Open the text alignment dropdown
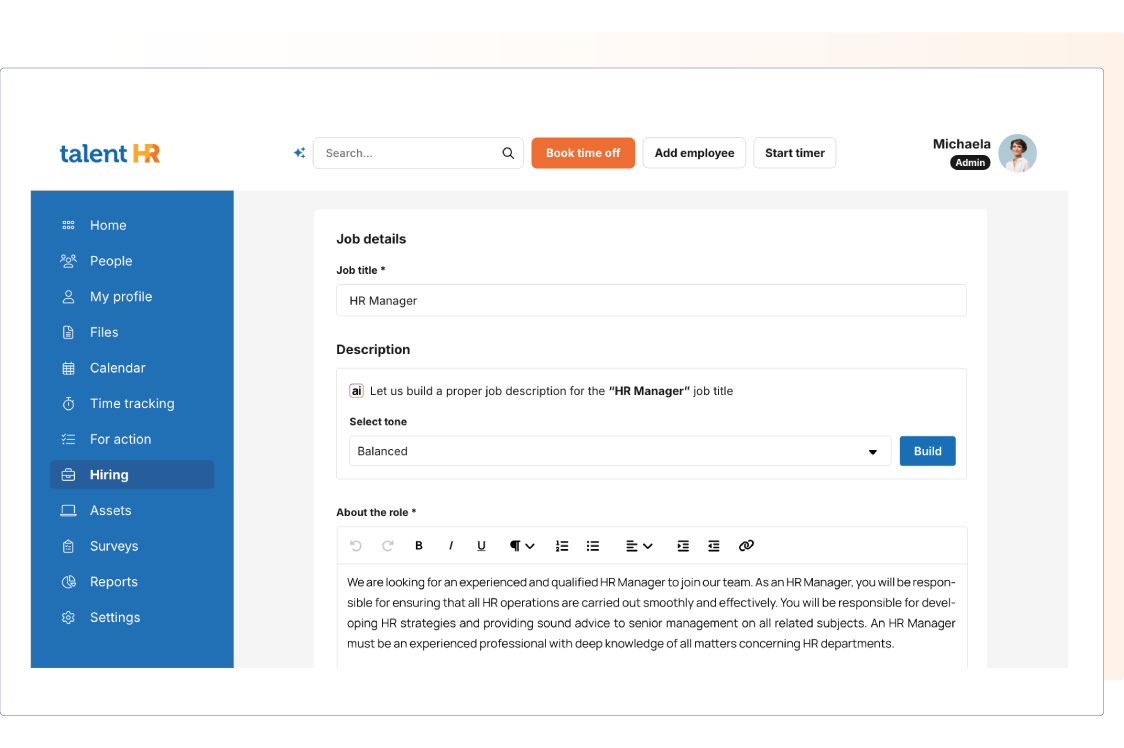 [639, 546]
